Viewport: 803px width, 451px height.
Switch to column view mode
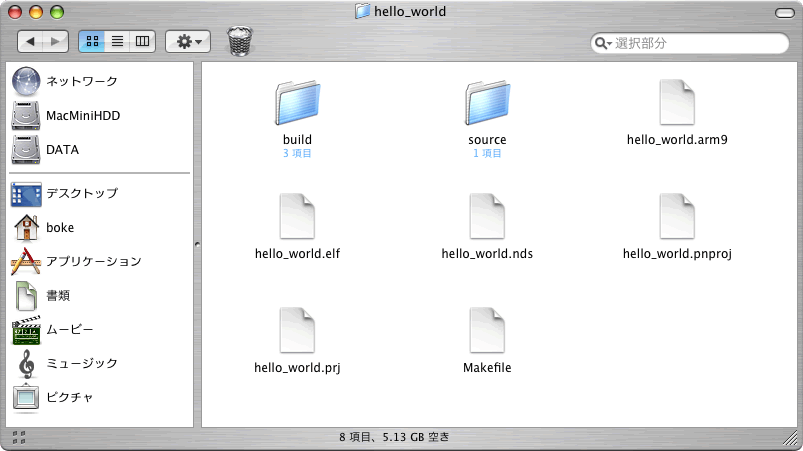click(x=142, y=41)
